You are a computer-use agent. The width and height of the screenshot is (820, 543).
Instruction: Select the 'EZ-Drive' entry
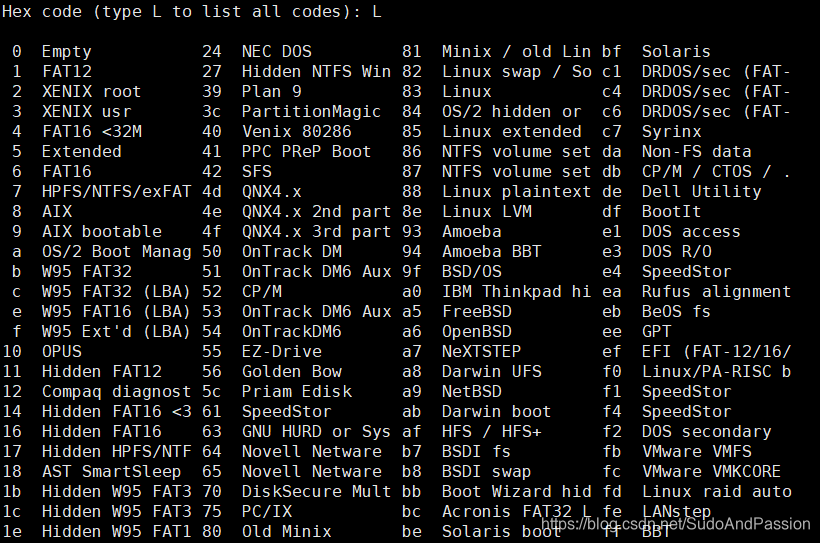pos(282,352)
